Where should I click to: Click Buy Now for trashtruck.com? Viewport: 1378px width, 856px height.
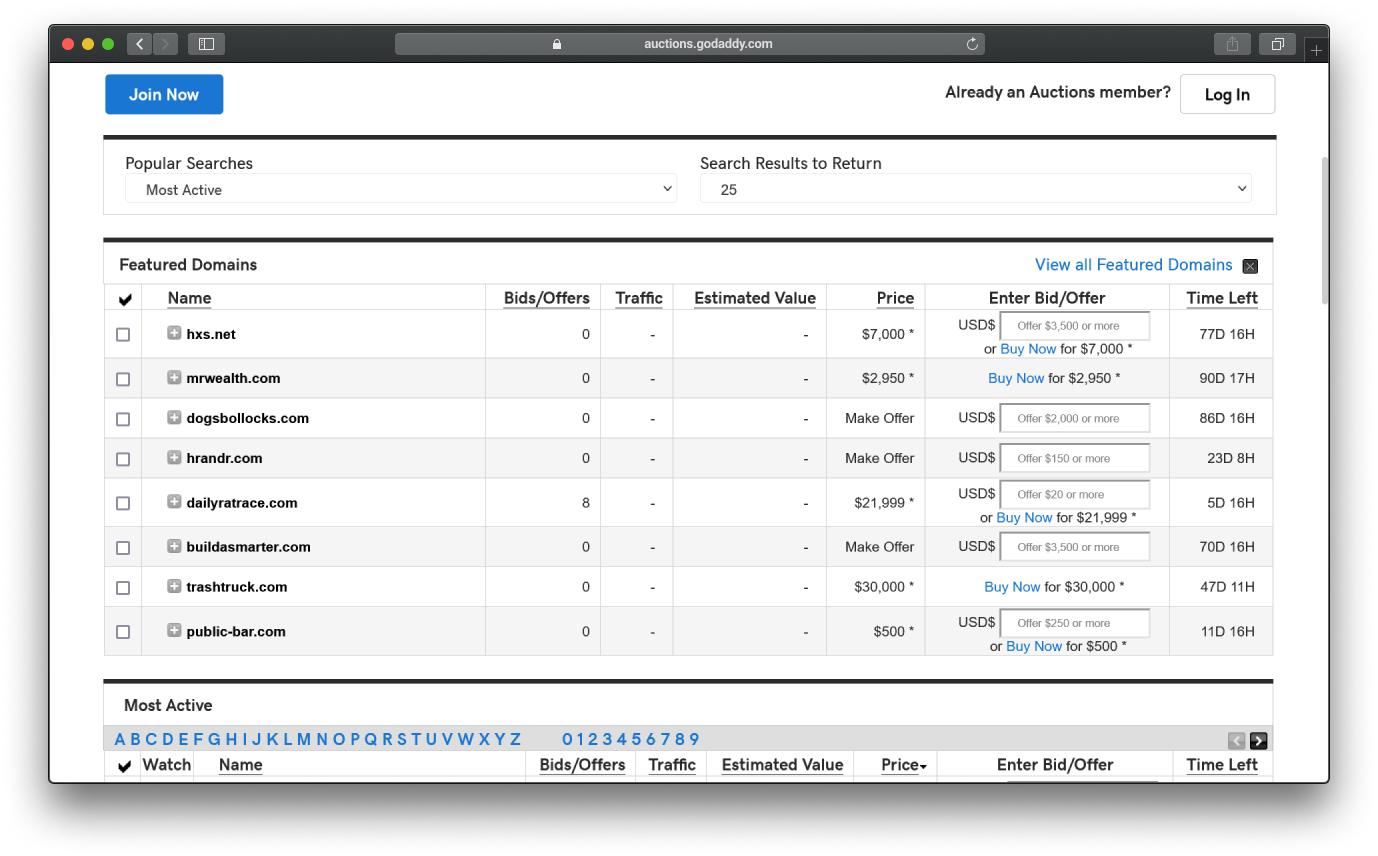tap(1012, 587)
